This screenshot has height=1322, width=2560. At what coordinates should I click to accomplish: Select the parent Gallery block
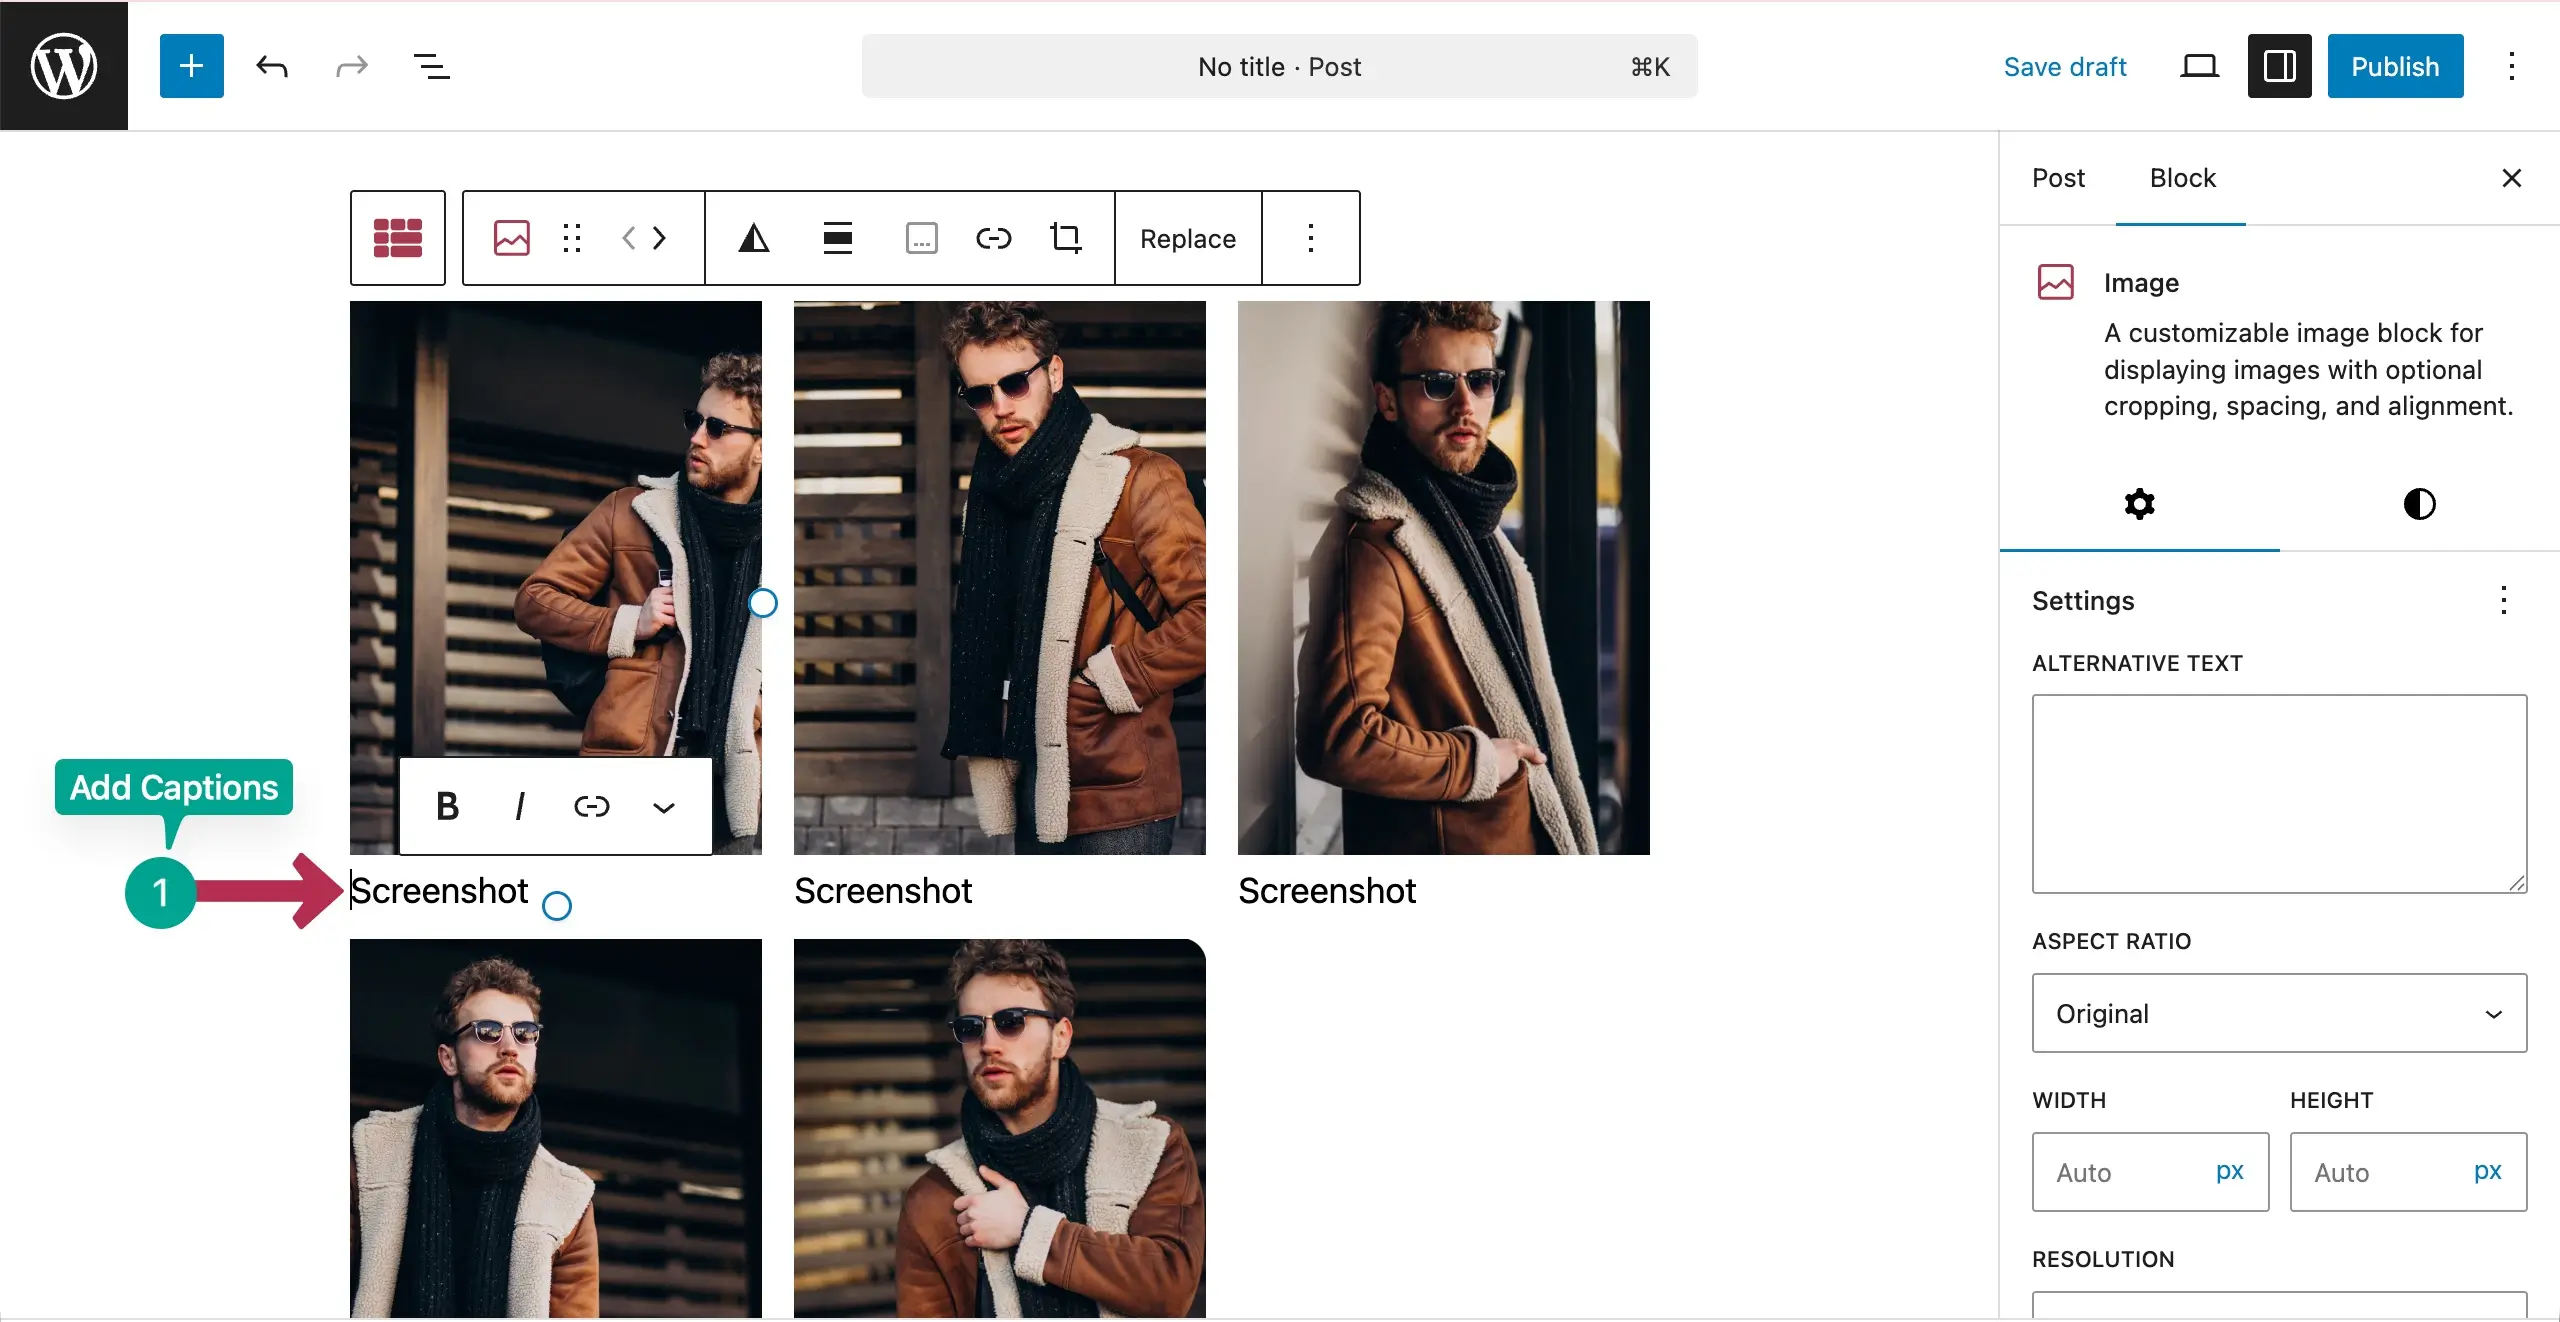coord(397,238)
